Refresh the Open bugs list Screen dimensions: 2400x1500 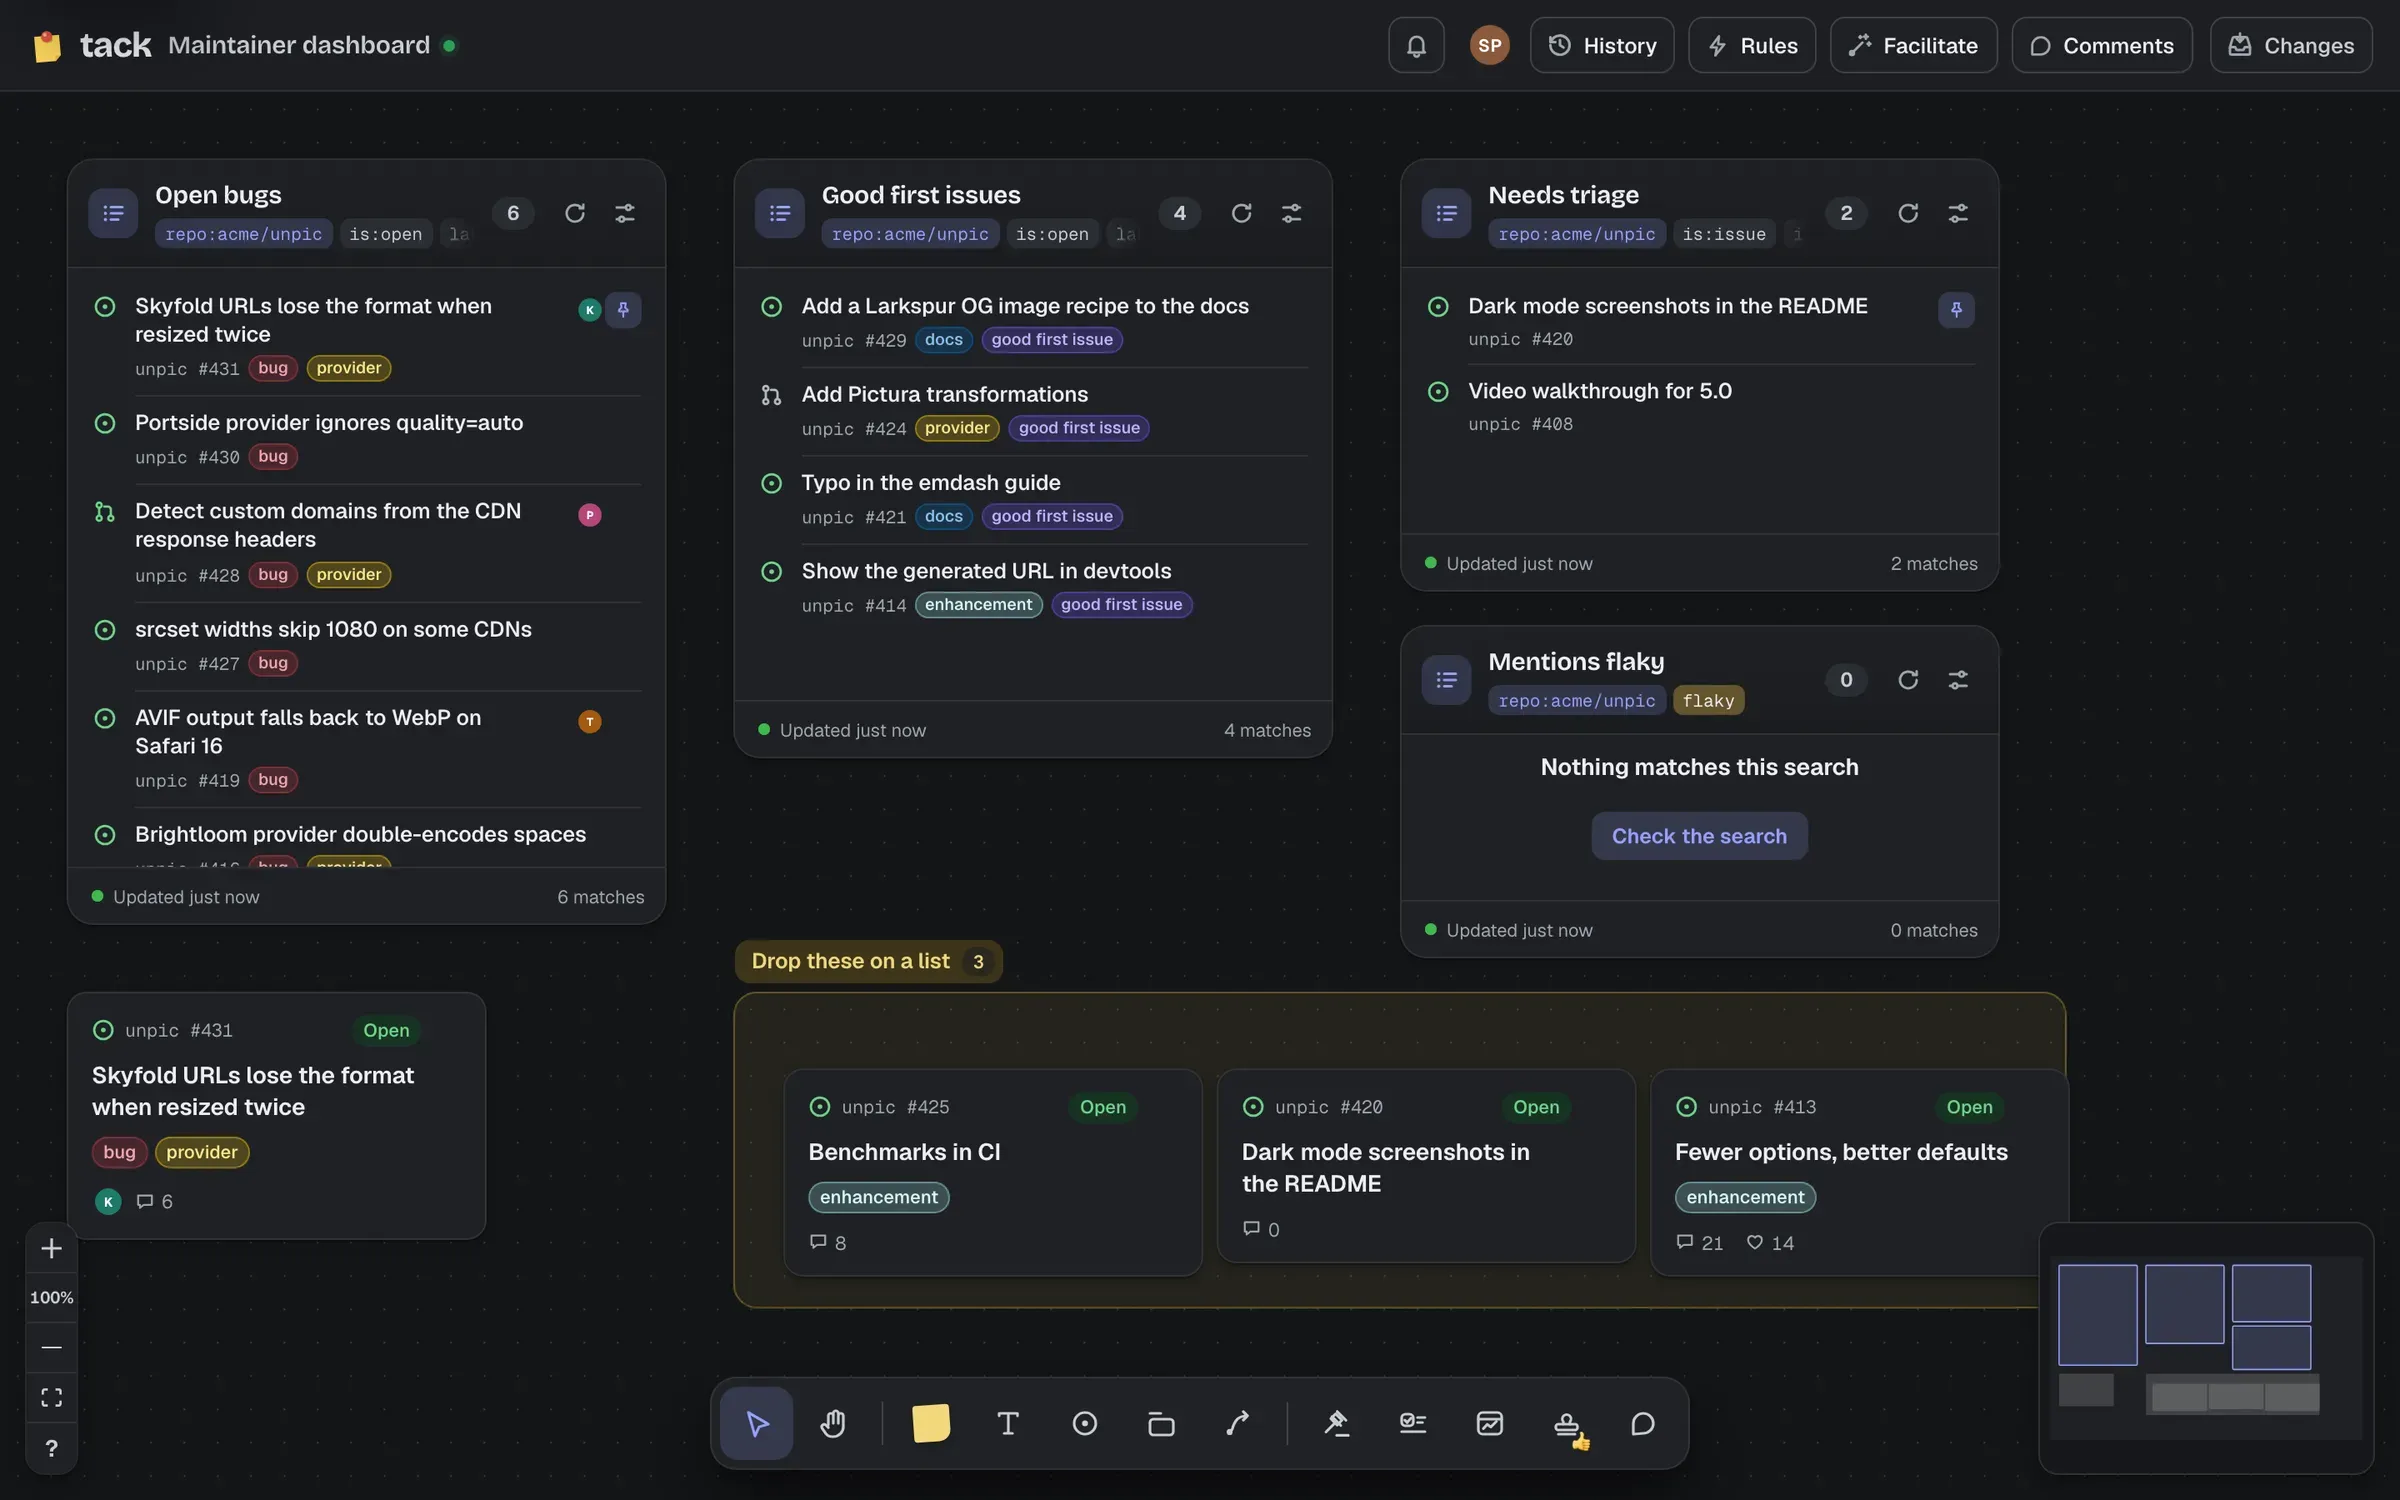[575, 213]
